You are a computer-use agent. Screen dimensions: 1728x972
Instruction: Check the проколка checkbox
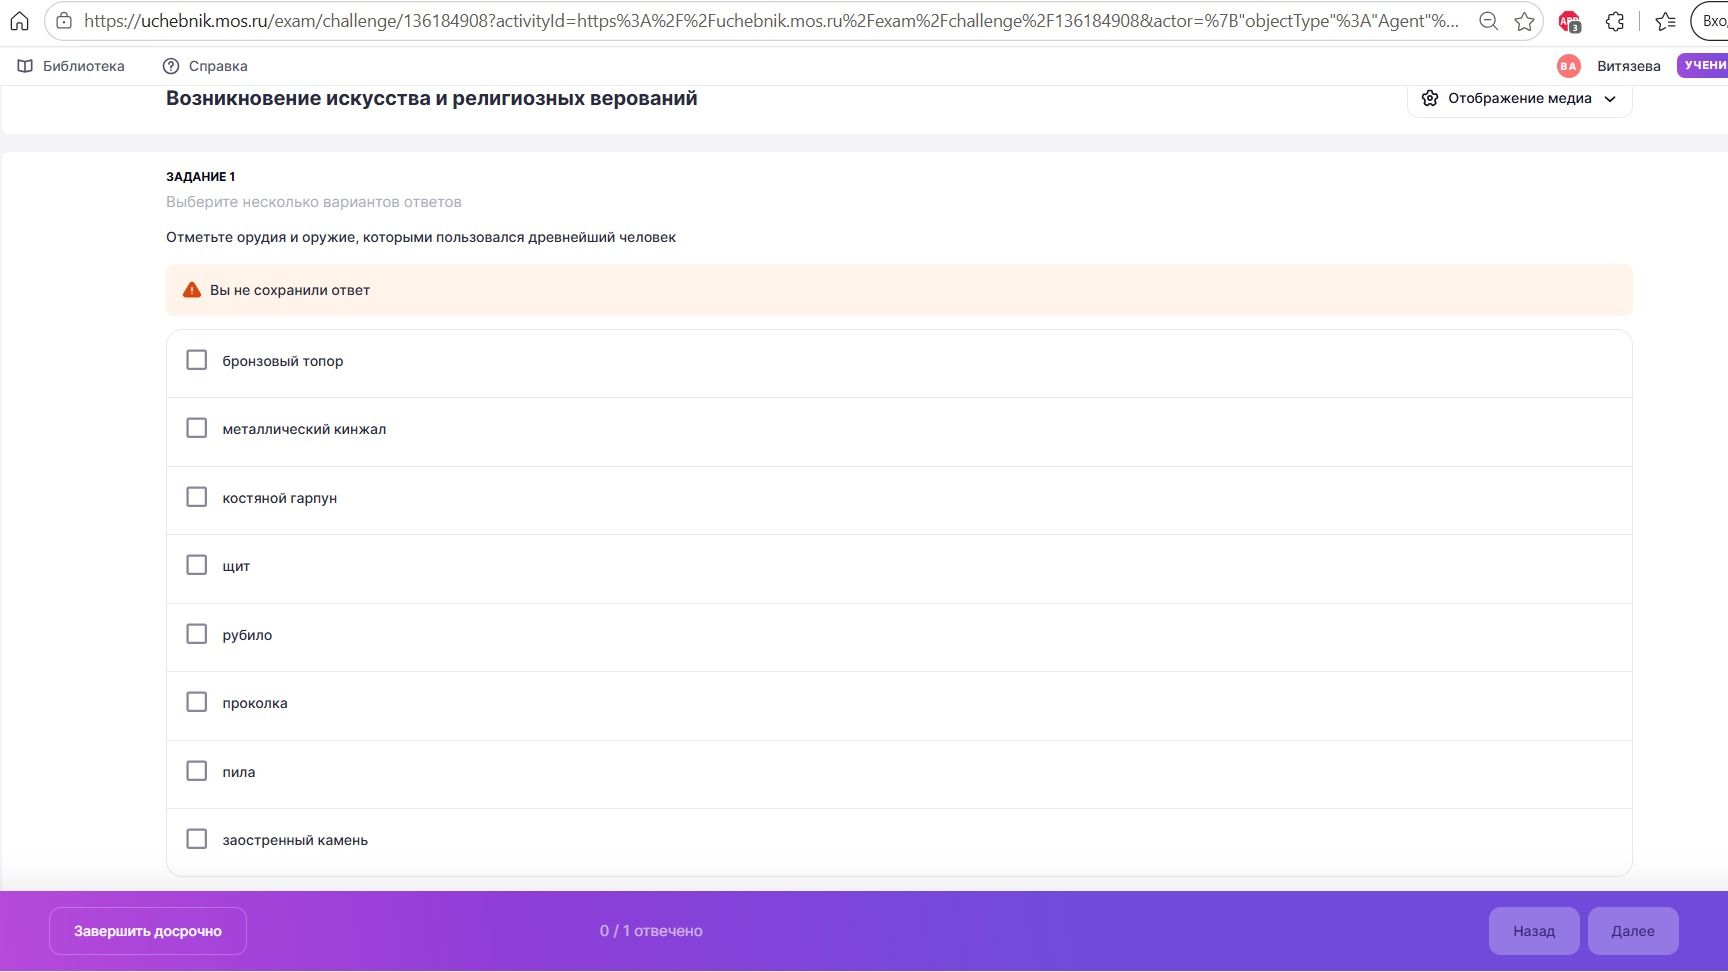pyautogui.click(x=197, y=702)
